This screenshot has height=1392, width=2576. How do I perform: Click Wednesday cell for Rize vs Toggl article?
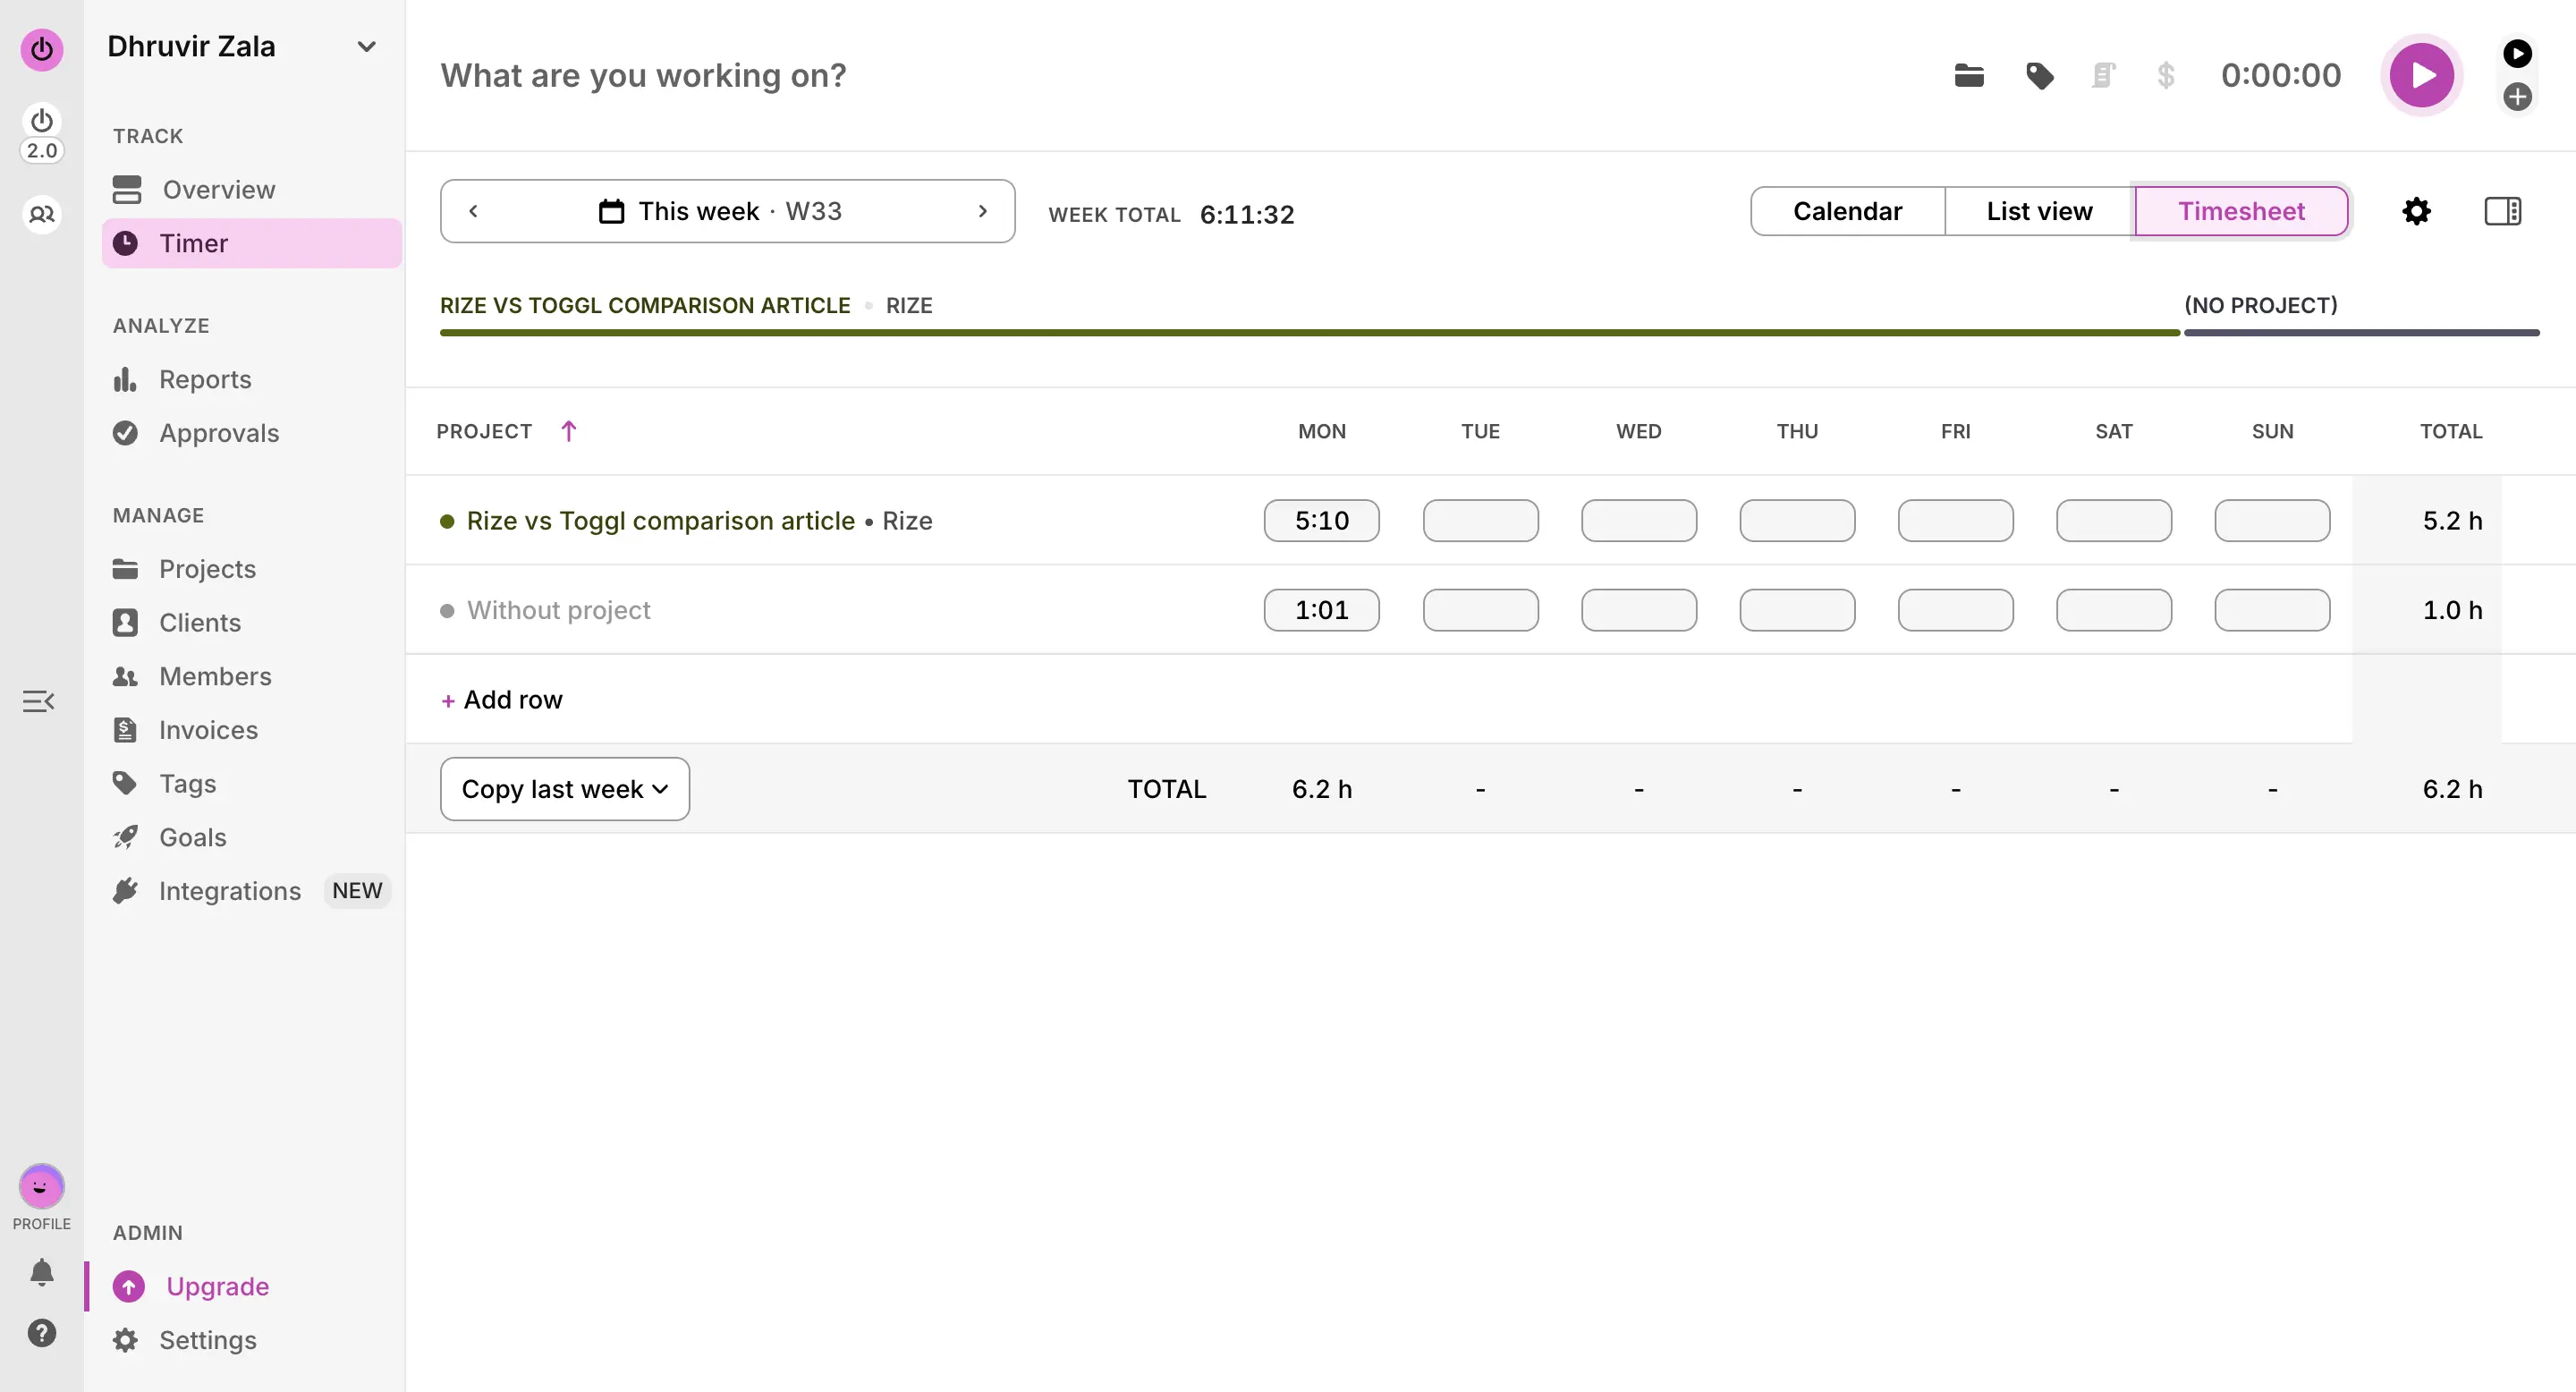(x=1638, y=521)
